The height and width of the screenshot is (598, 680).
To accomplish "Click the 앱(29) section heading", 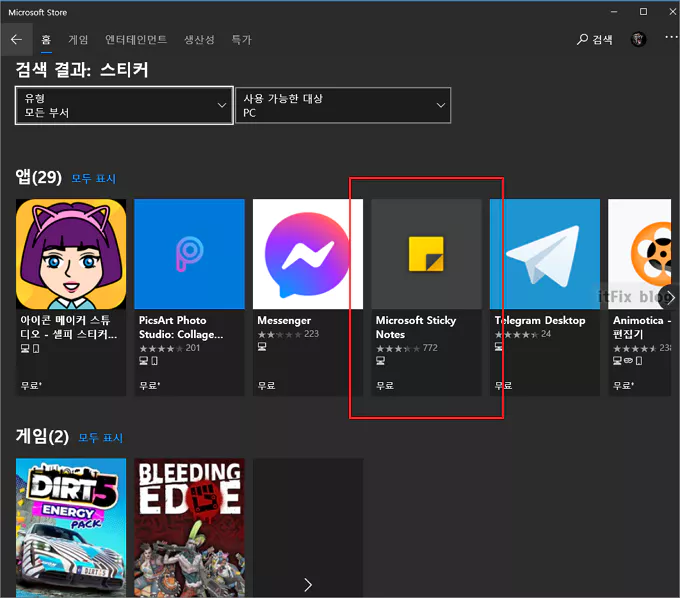I will tap(39, 177).
